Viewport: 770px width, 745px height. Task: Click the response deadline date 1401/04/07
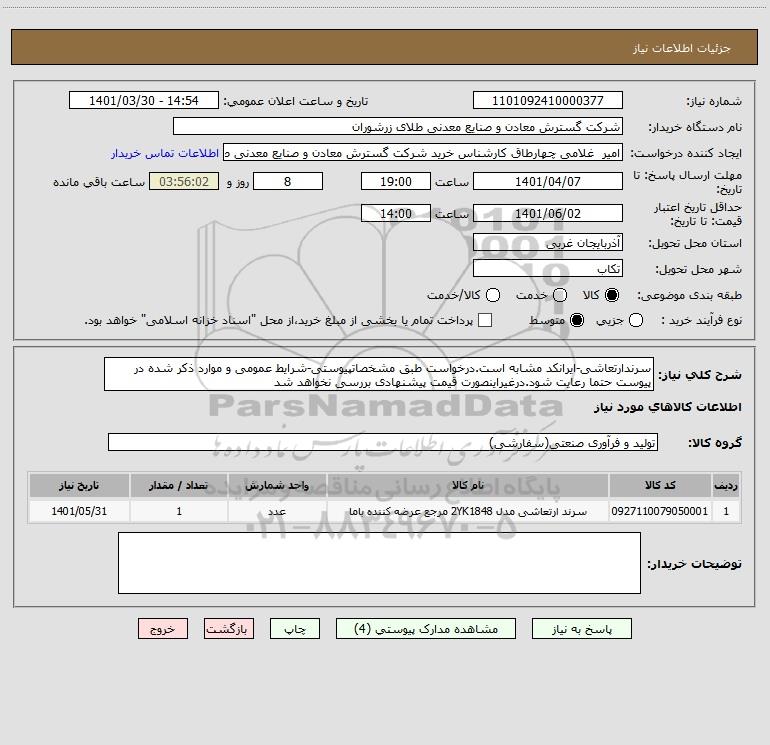coord(548,182)
